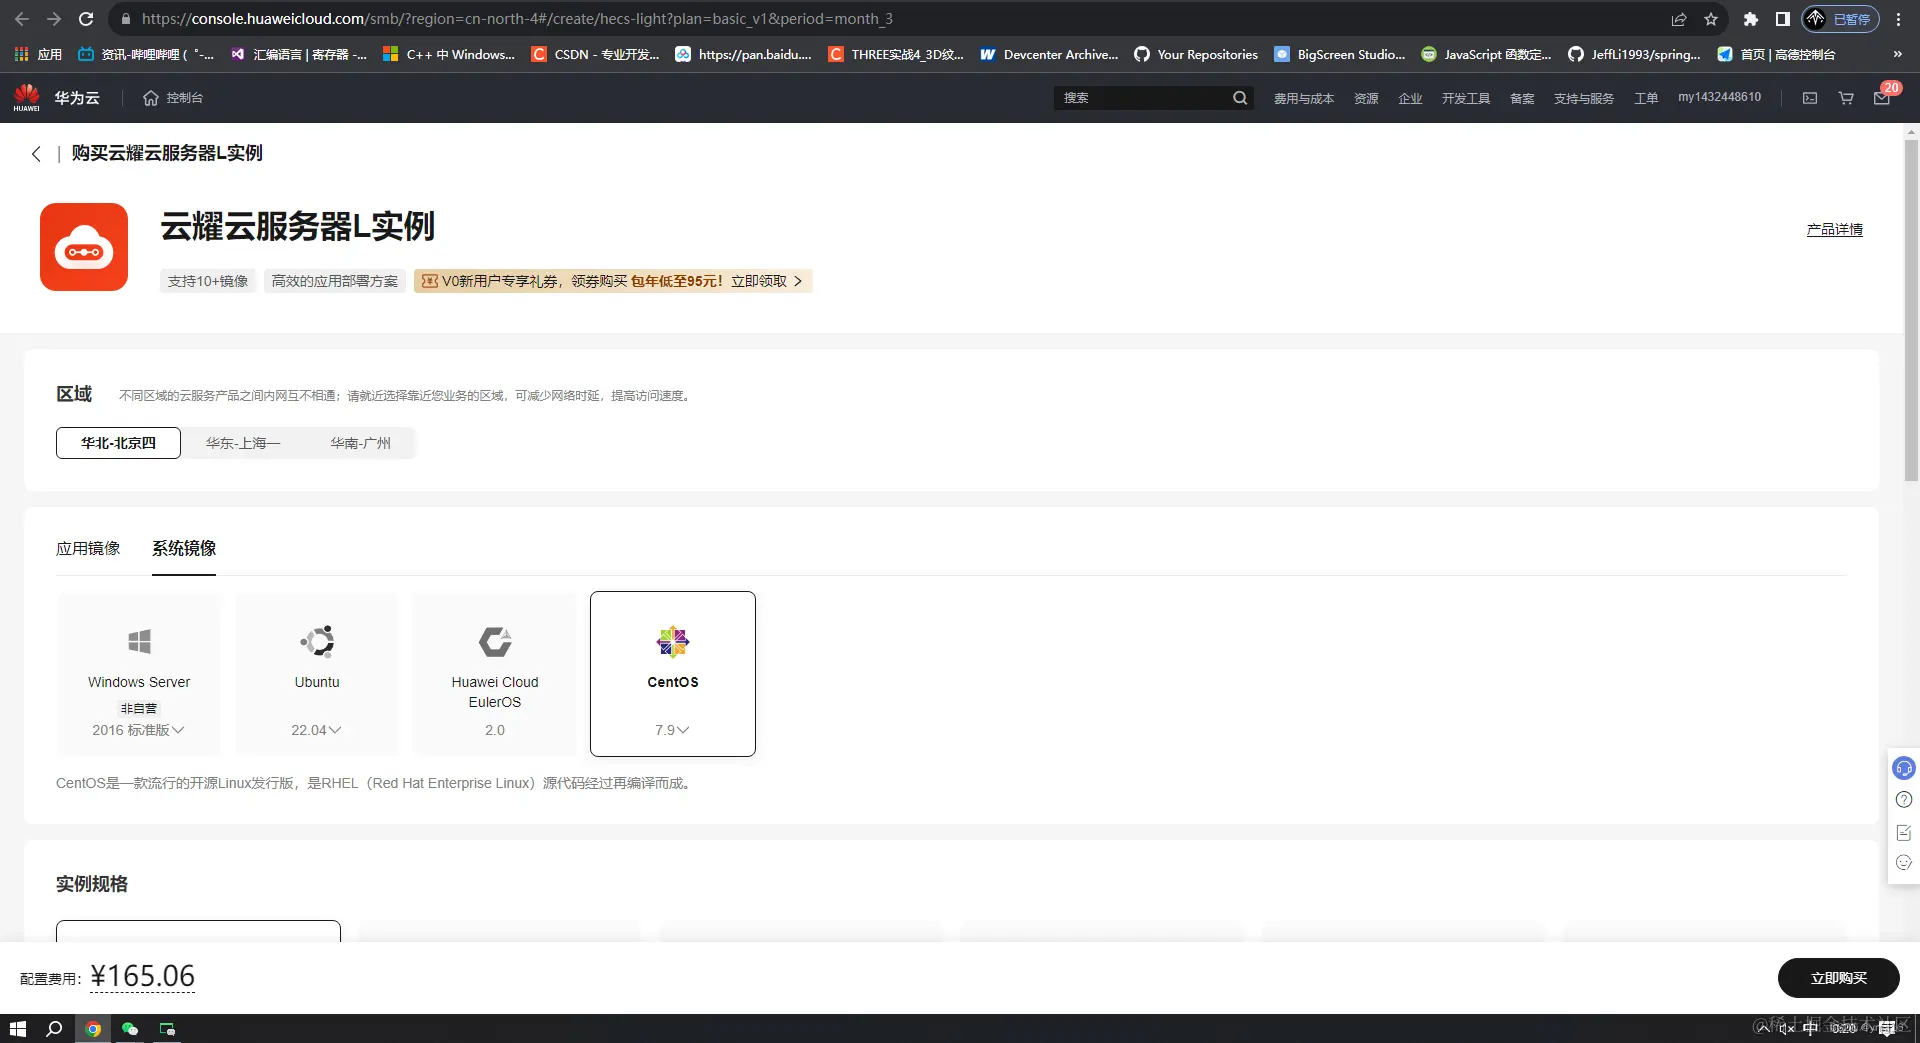Open the 费用与成本 menu
The image size is (1920, 1043).
1304,97
